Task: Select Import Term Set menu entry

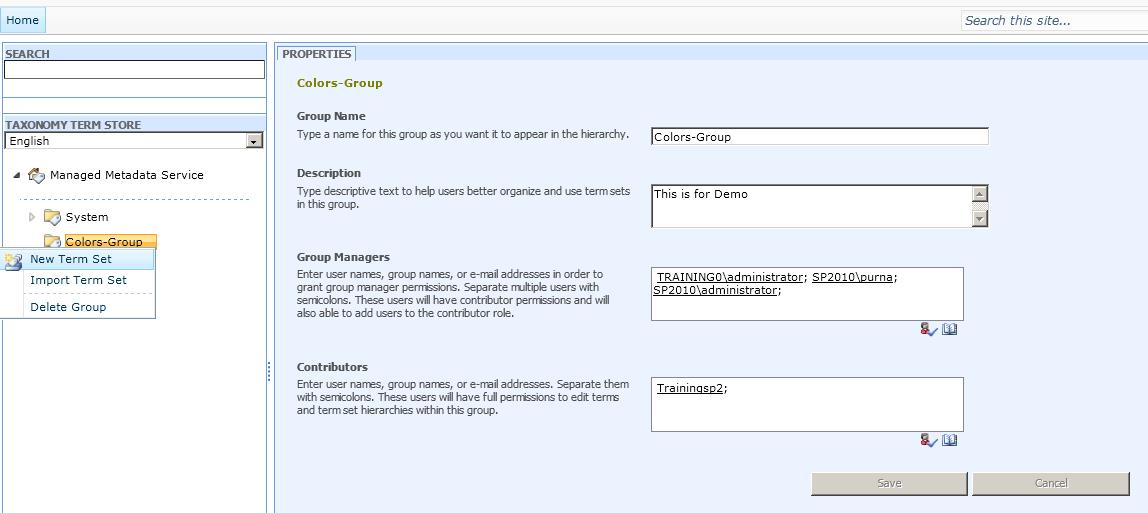Action: (78, 280)
